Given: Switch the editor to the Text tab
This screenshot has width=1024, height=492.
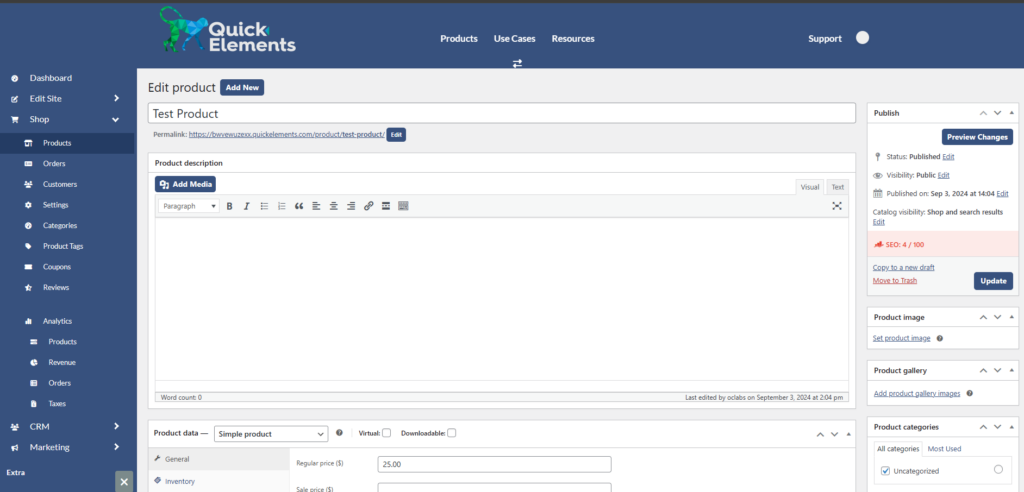Looking at the screenshot, I should [837, 187].
